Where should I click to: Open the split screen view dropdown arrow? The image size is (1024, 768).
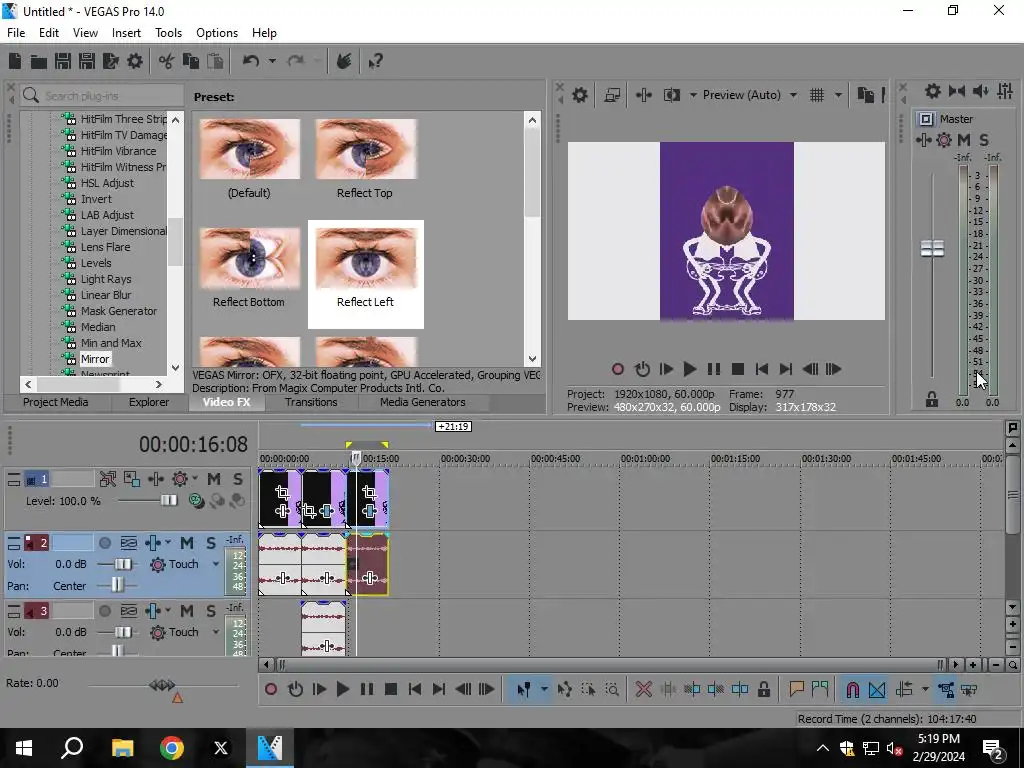click(693, 95)
